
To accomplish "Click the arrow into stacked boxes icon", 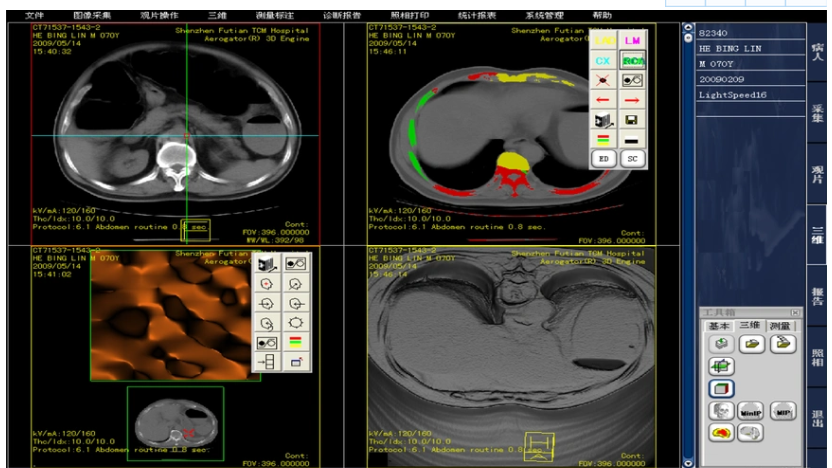I will tap(267, 362).
